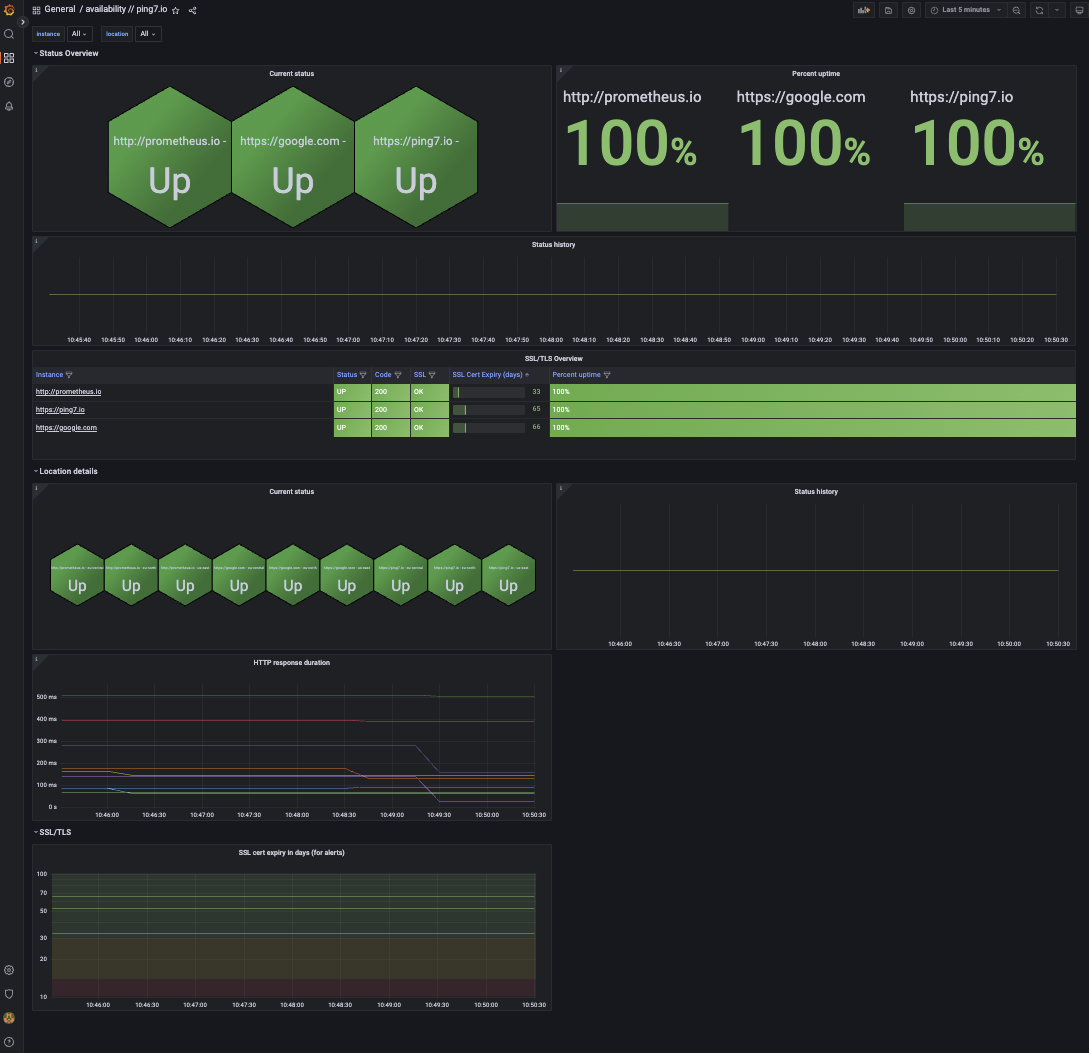Screen dimensions: 1089x1053
Task: Click the https://ping7.io Up hexagon
Action: coord(416,157)
